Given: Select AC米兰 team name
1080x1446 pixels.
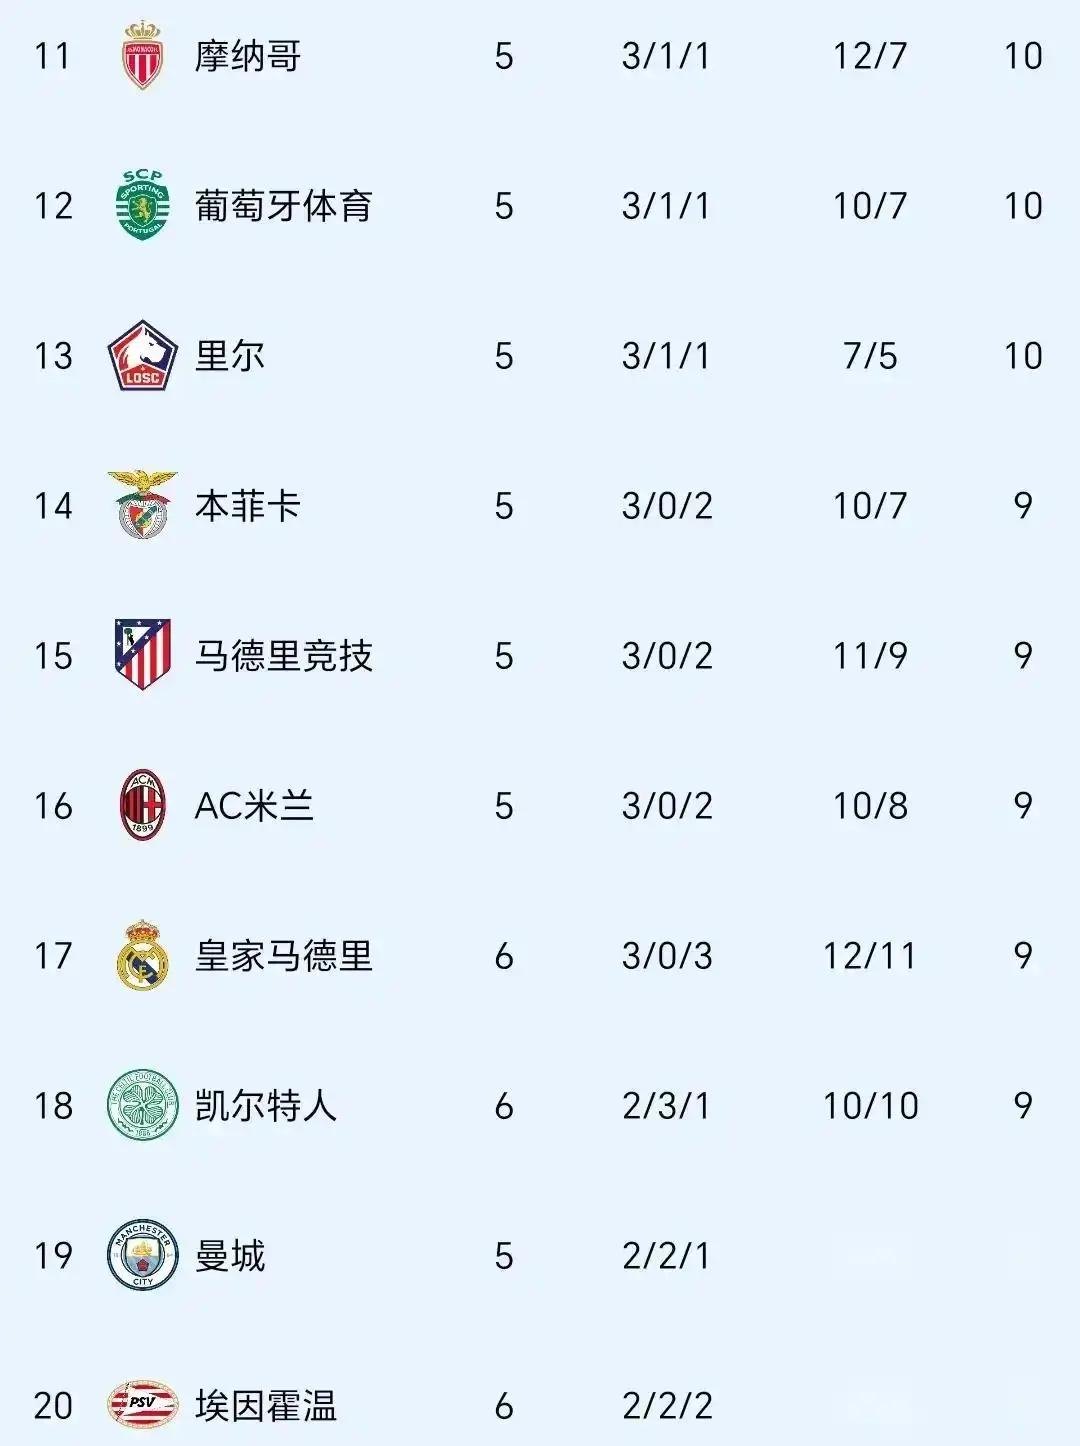Looking at the screenshot, I should 254,806.
